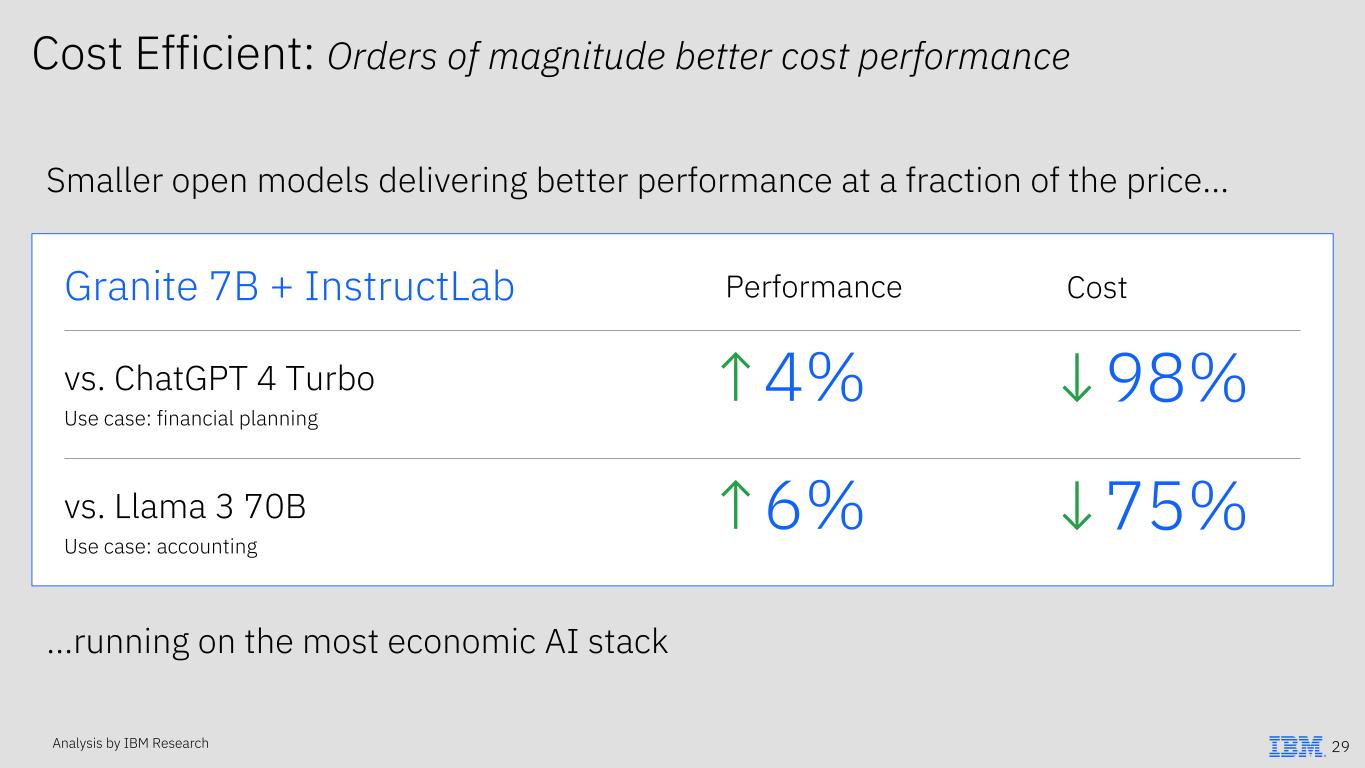The image size is (1365, 768).
Task: Click the green up arrow beside 4%
Action: point(734,377)
